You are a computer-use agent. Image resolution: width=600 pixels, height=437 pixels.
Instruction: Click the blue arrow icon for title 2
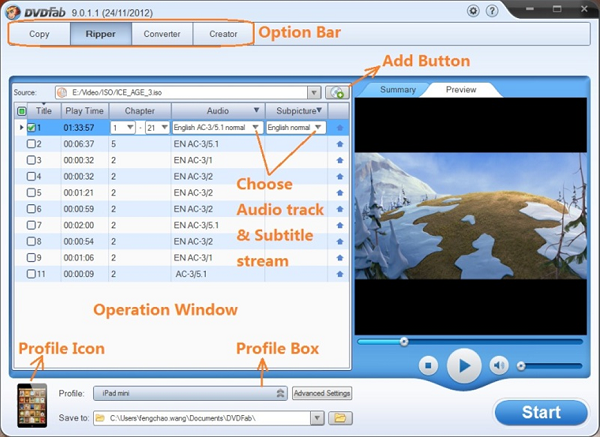340,144
